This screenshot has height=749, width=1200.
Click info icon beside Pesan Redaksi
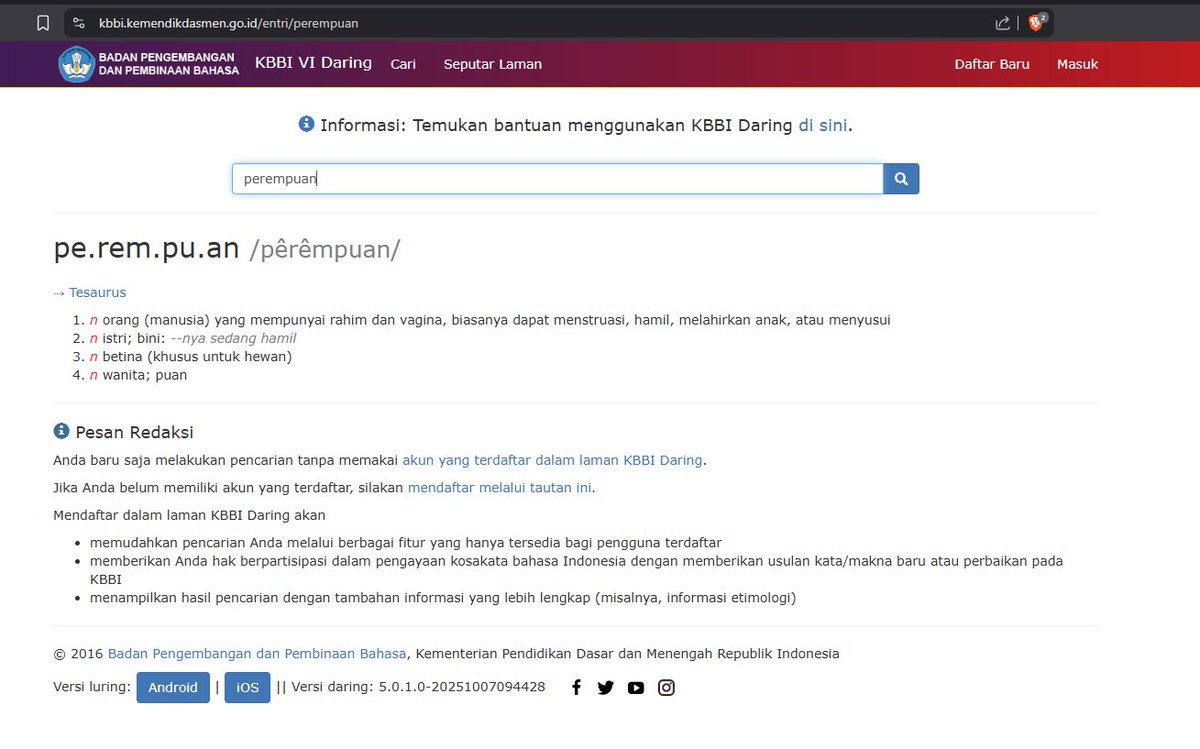coord(61,431)
